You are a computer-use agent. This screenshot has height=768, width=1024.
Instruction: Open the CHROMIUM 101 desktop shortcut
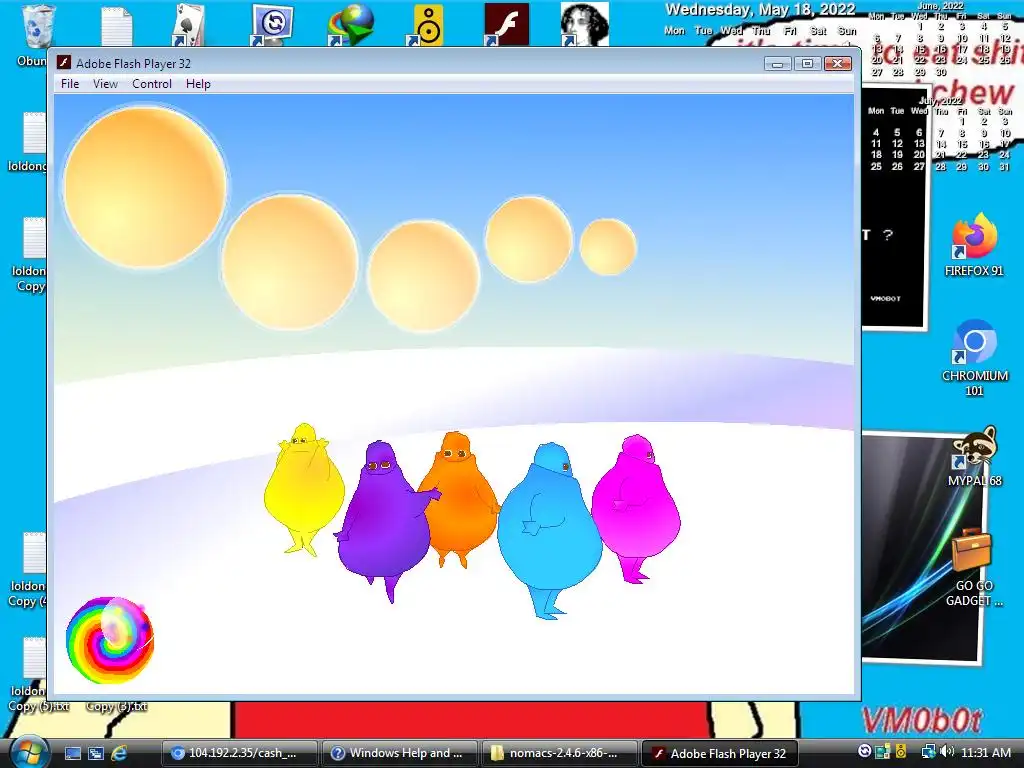(974, 358)
